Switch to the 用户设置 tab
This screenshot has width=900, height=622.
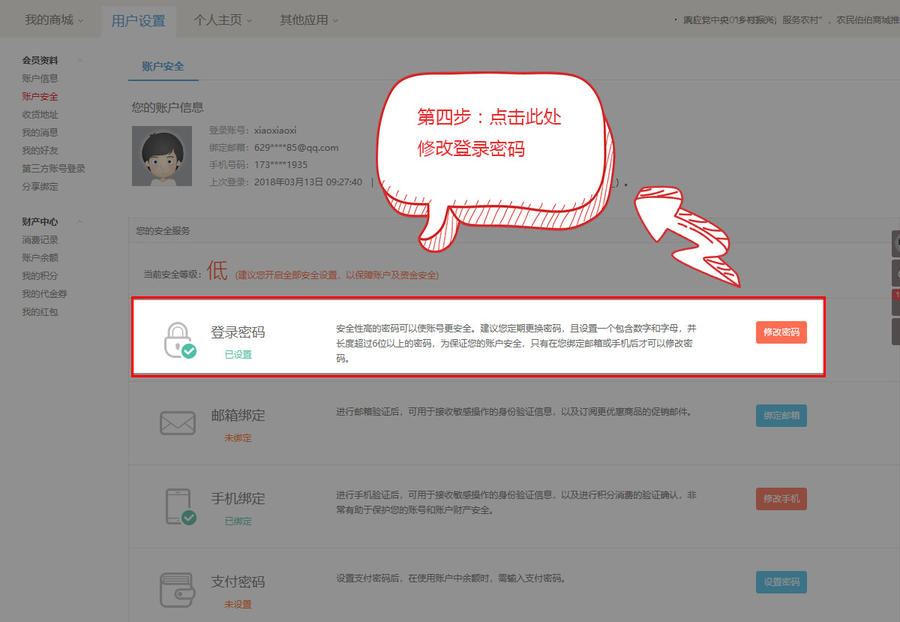click(x=139, y=18)
